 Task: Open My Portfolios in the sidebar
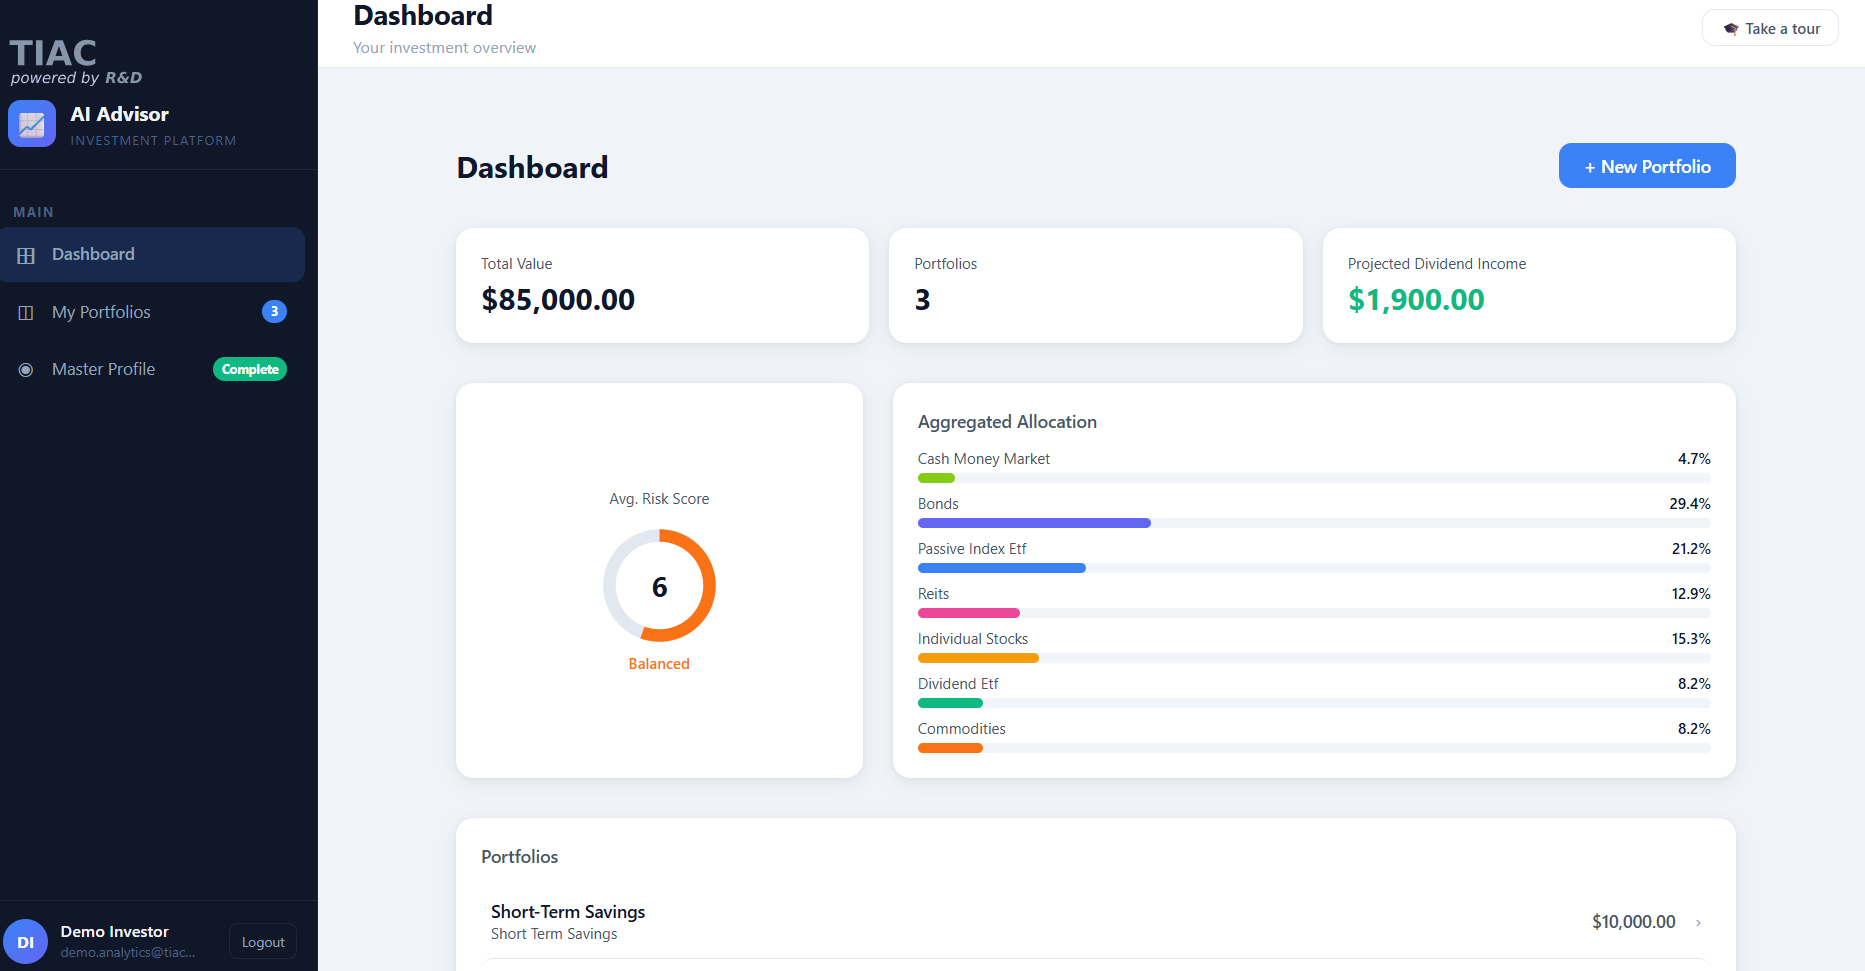point(152,312)
